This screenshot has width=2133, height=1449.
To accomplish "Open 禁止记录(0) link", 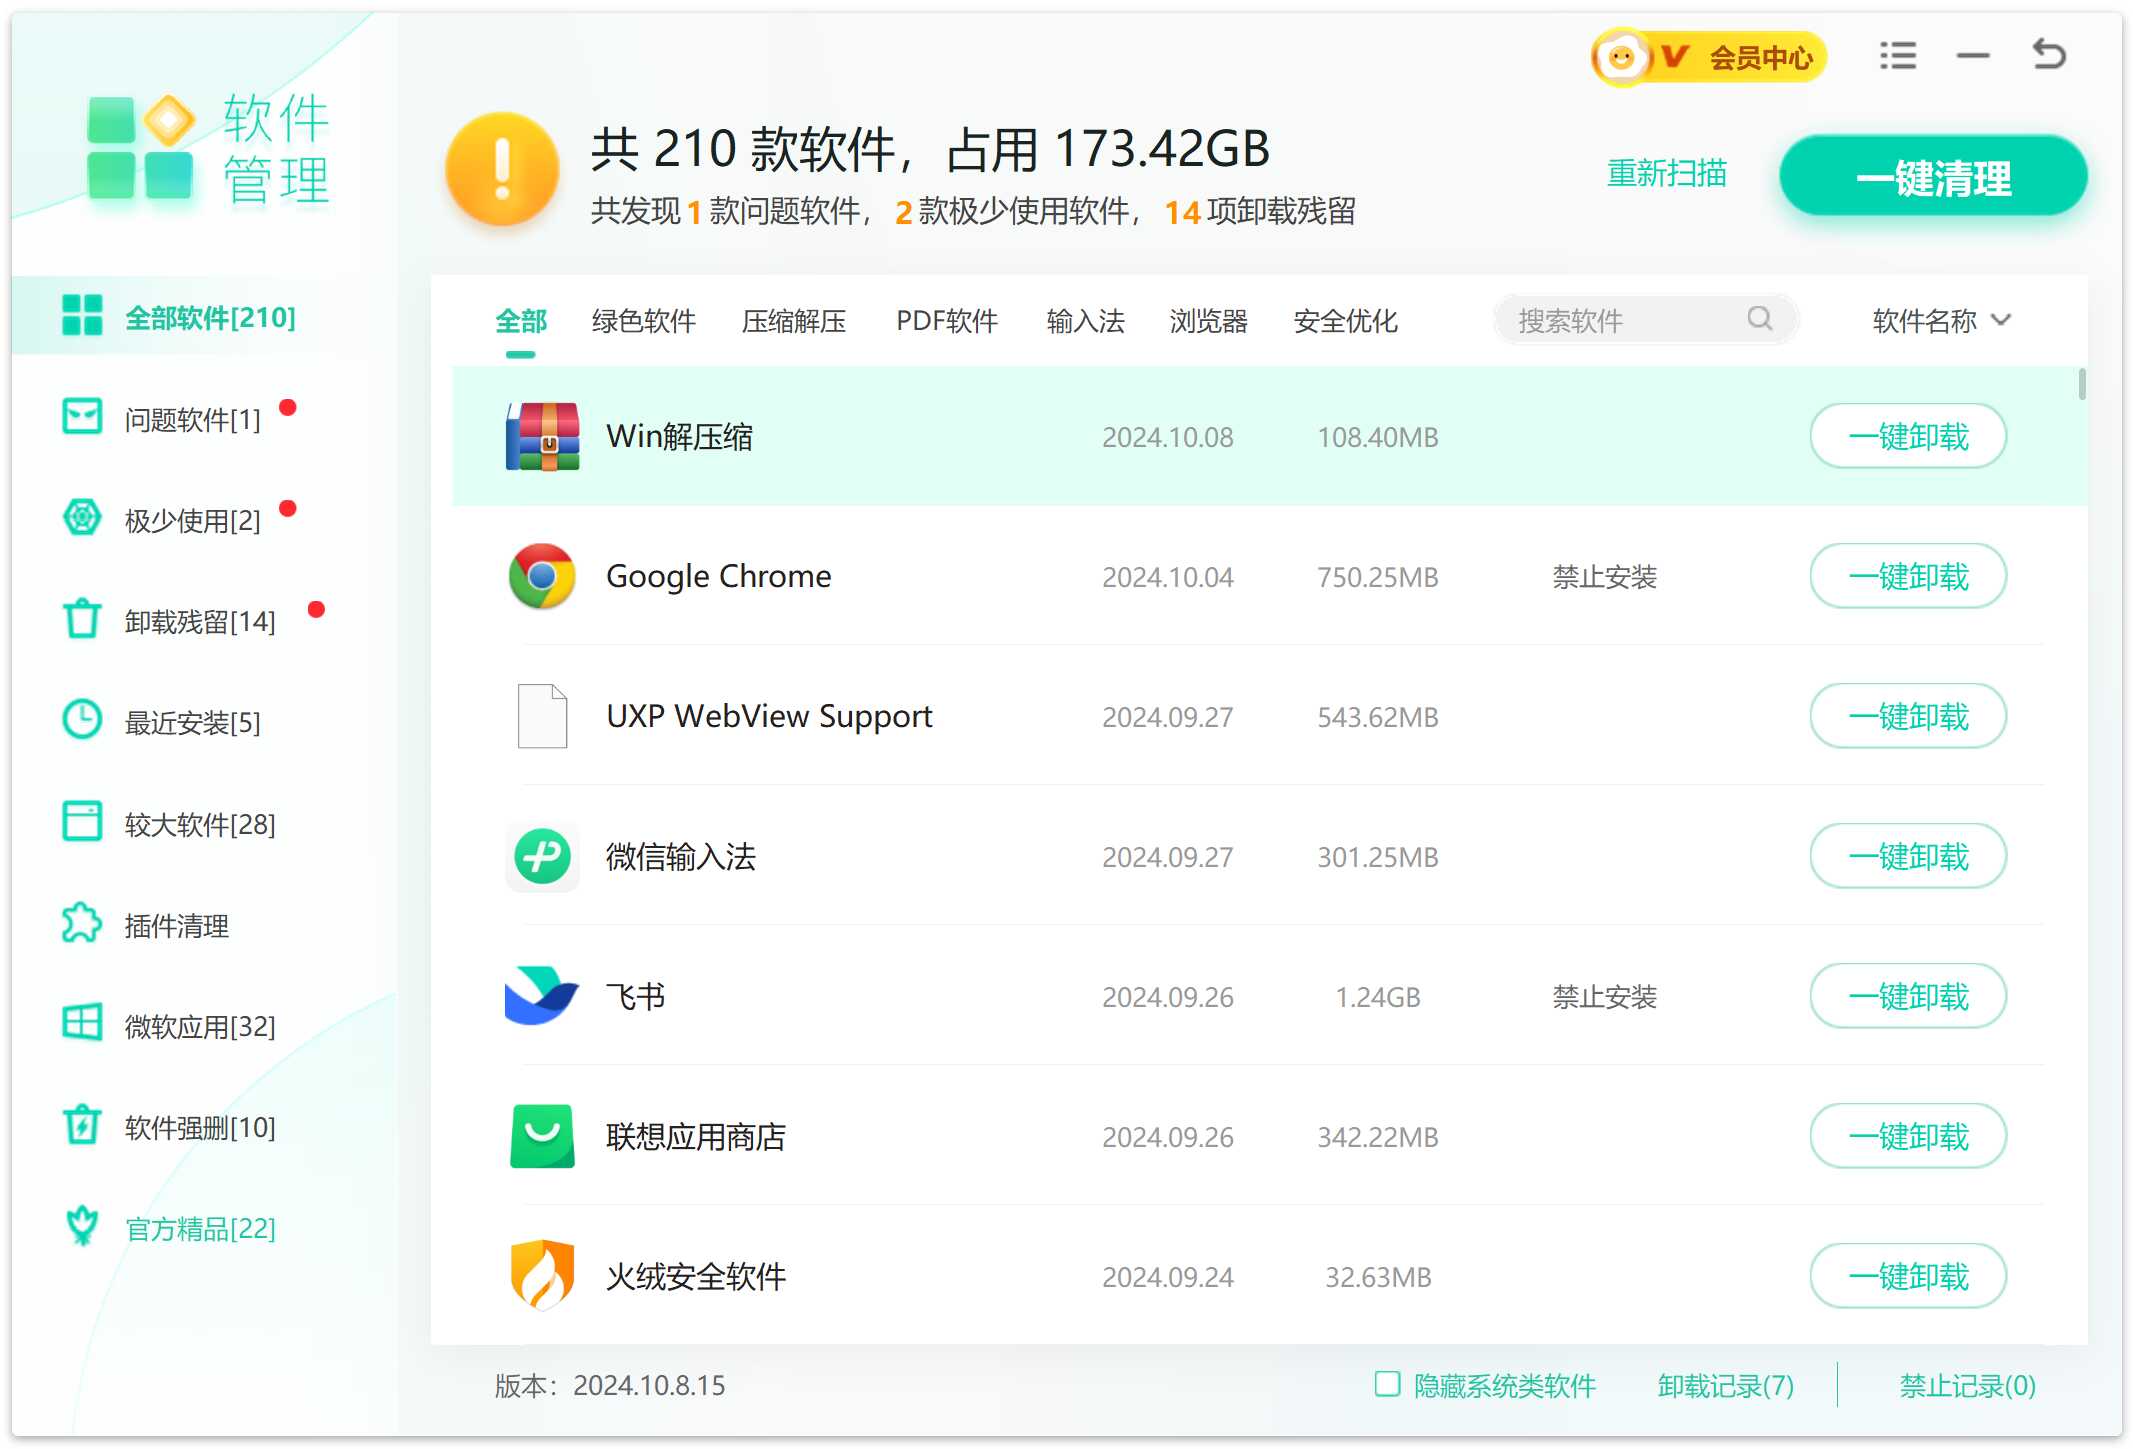I will [x=1967, y=1385].
